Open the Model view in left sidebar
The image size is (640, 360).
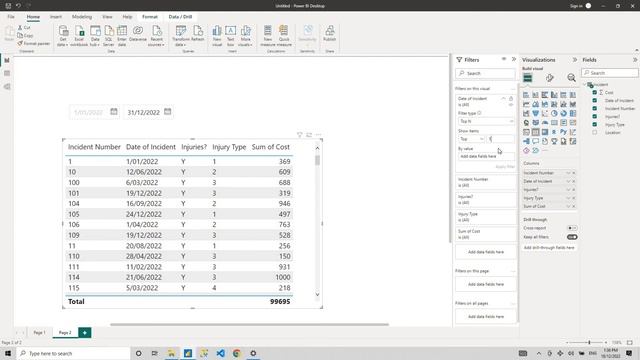coord(7,87)
